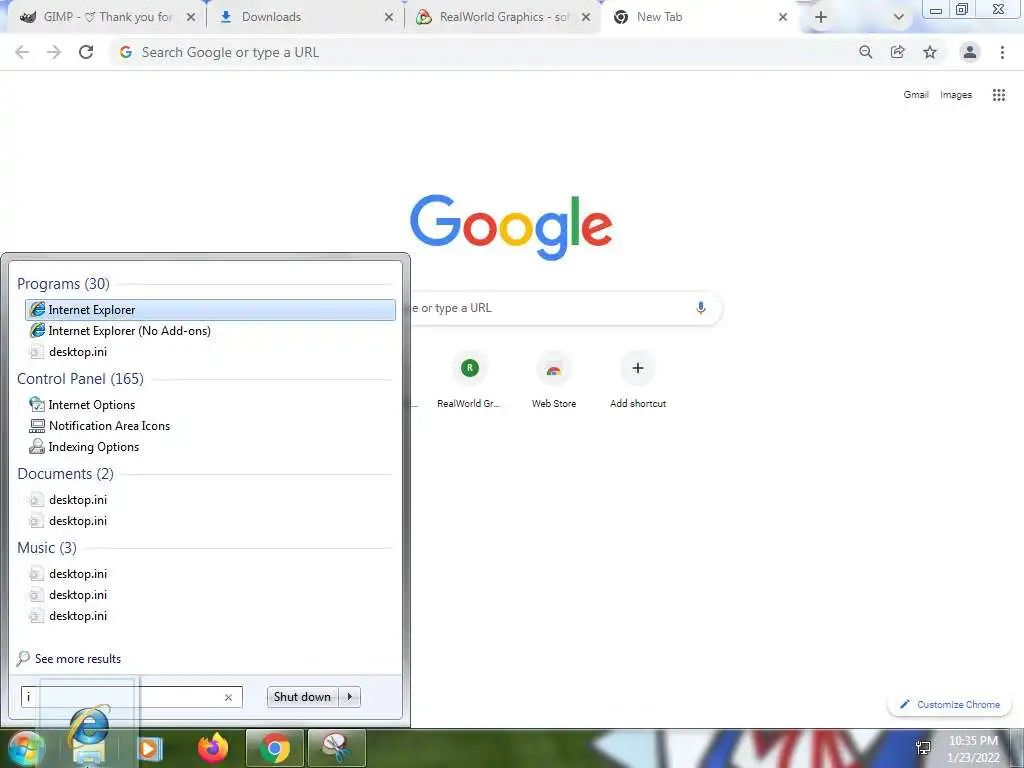Click the Google logo
Image resolution: width=1024 pixels, height=768 pixels.
pyautogui.click(x=511, y=227)
